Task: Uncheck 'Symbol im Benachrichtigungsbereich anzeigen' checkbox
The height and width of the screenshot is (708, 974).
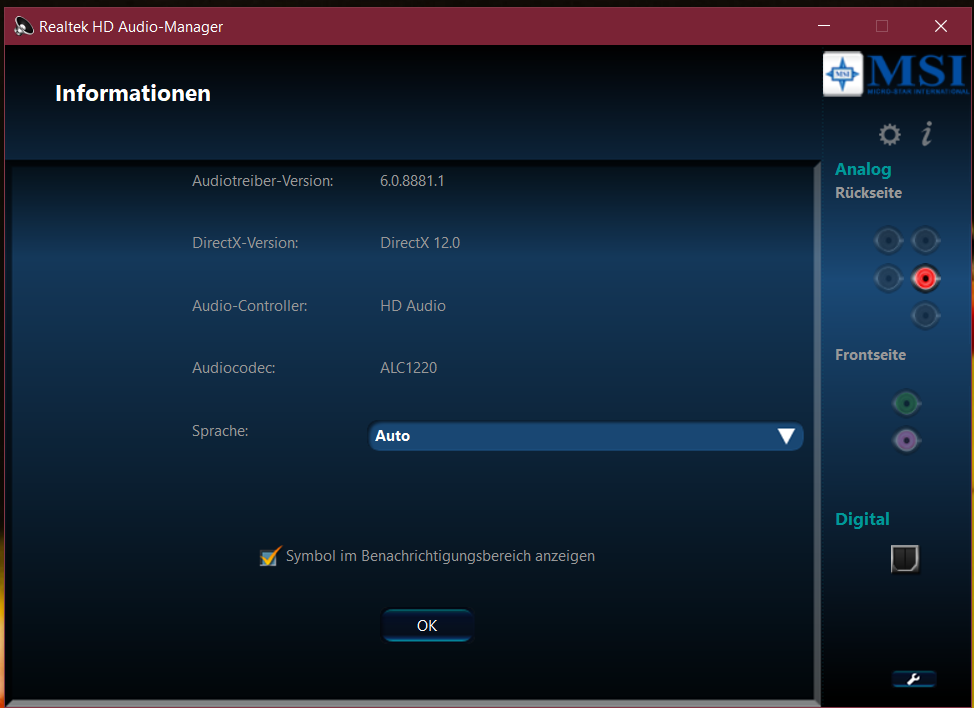Action: click(270, 556)
